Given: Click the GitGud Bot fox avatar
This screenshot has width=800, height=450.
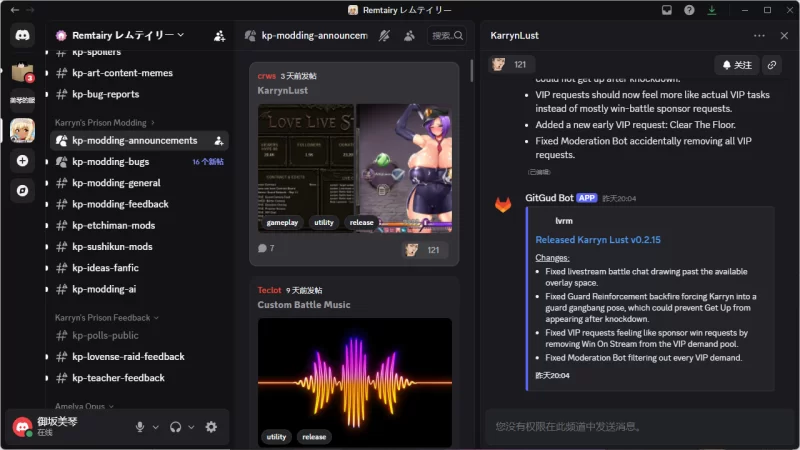Looking at the screenshot, I should coord(503,204).
